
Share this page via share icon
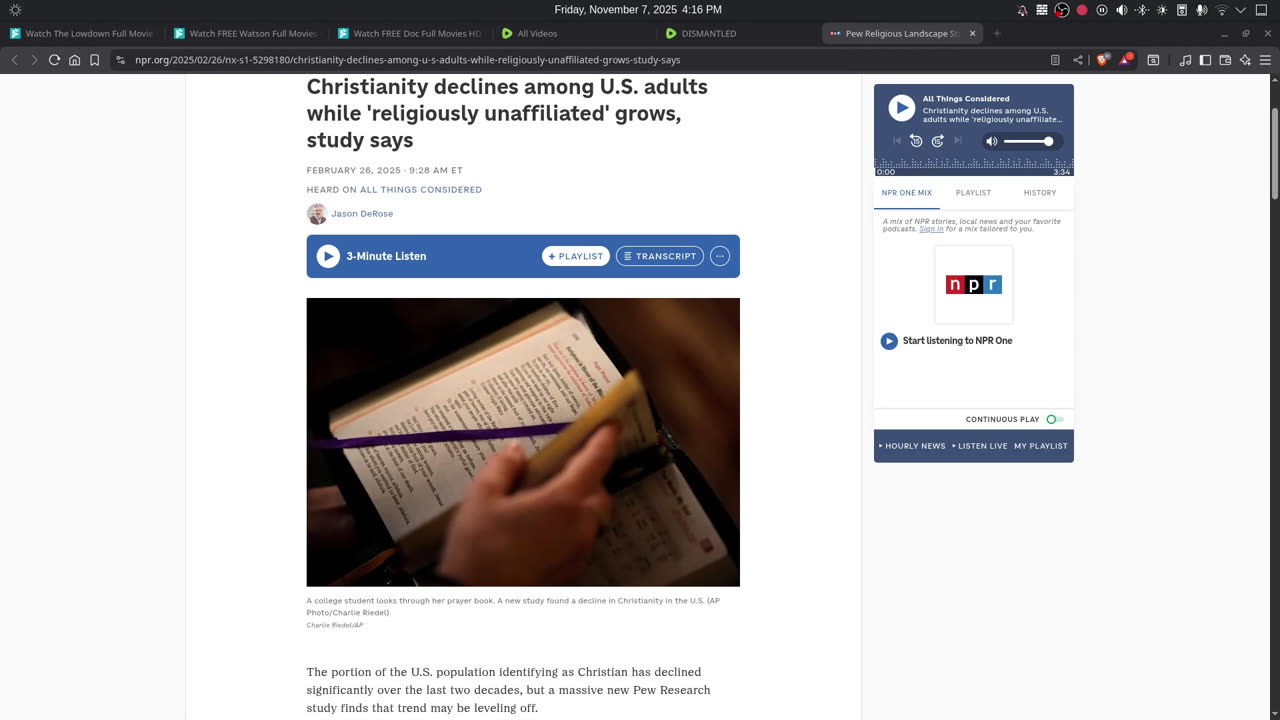click(1077, 60)
